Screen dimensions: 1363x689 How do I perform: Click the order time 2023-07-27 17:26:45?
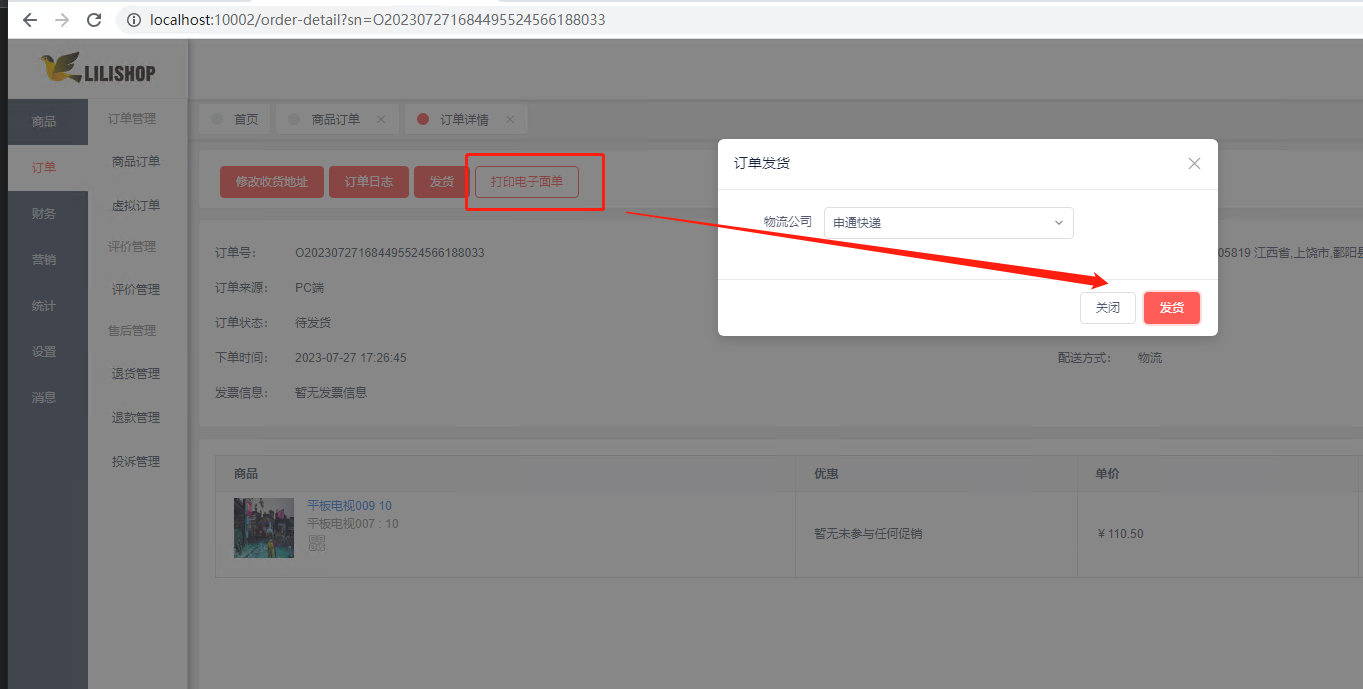point(351,358)
